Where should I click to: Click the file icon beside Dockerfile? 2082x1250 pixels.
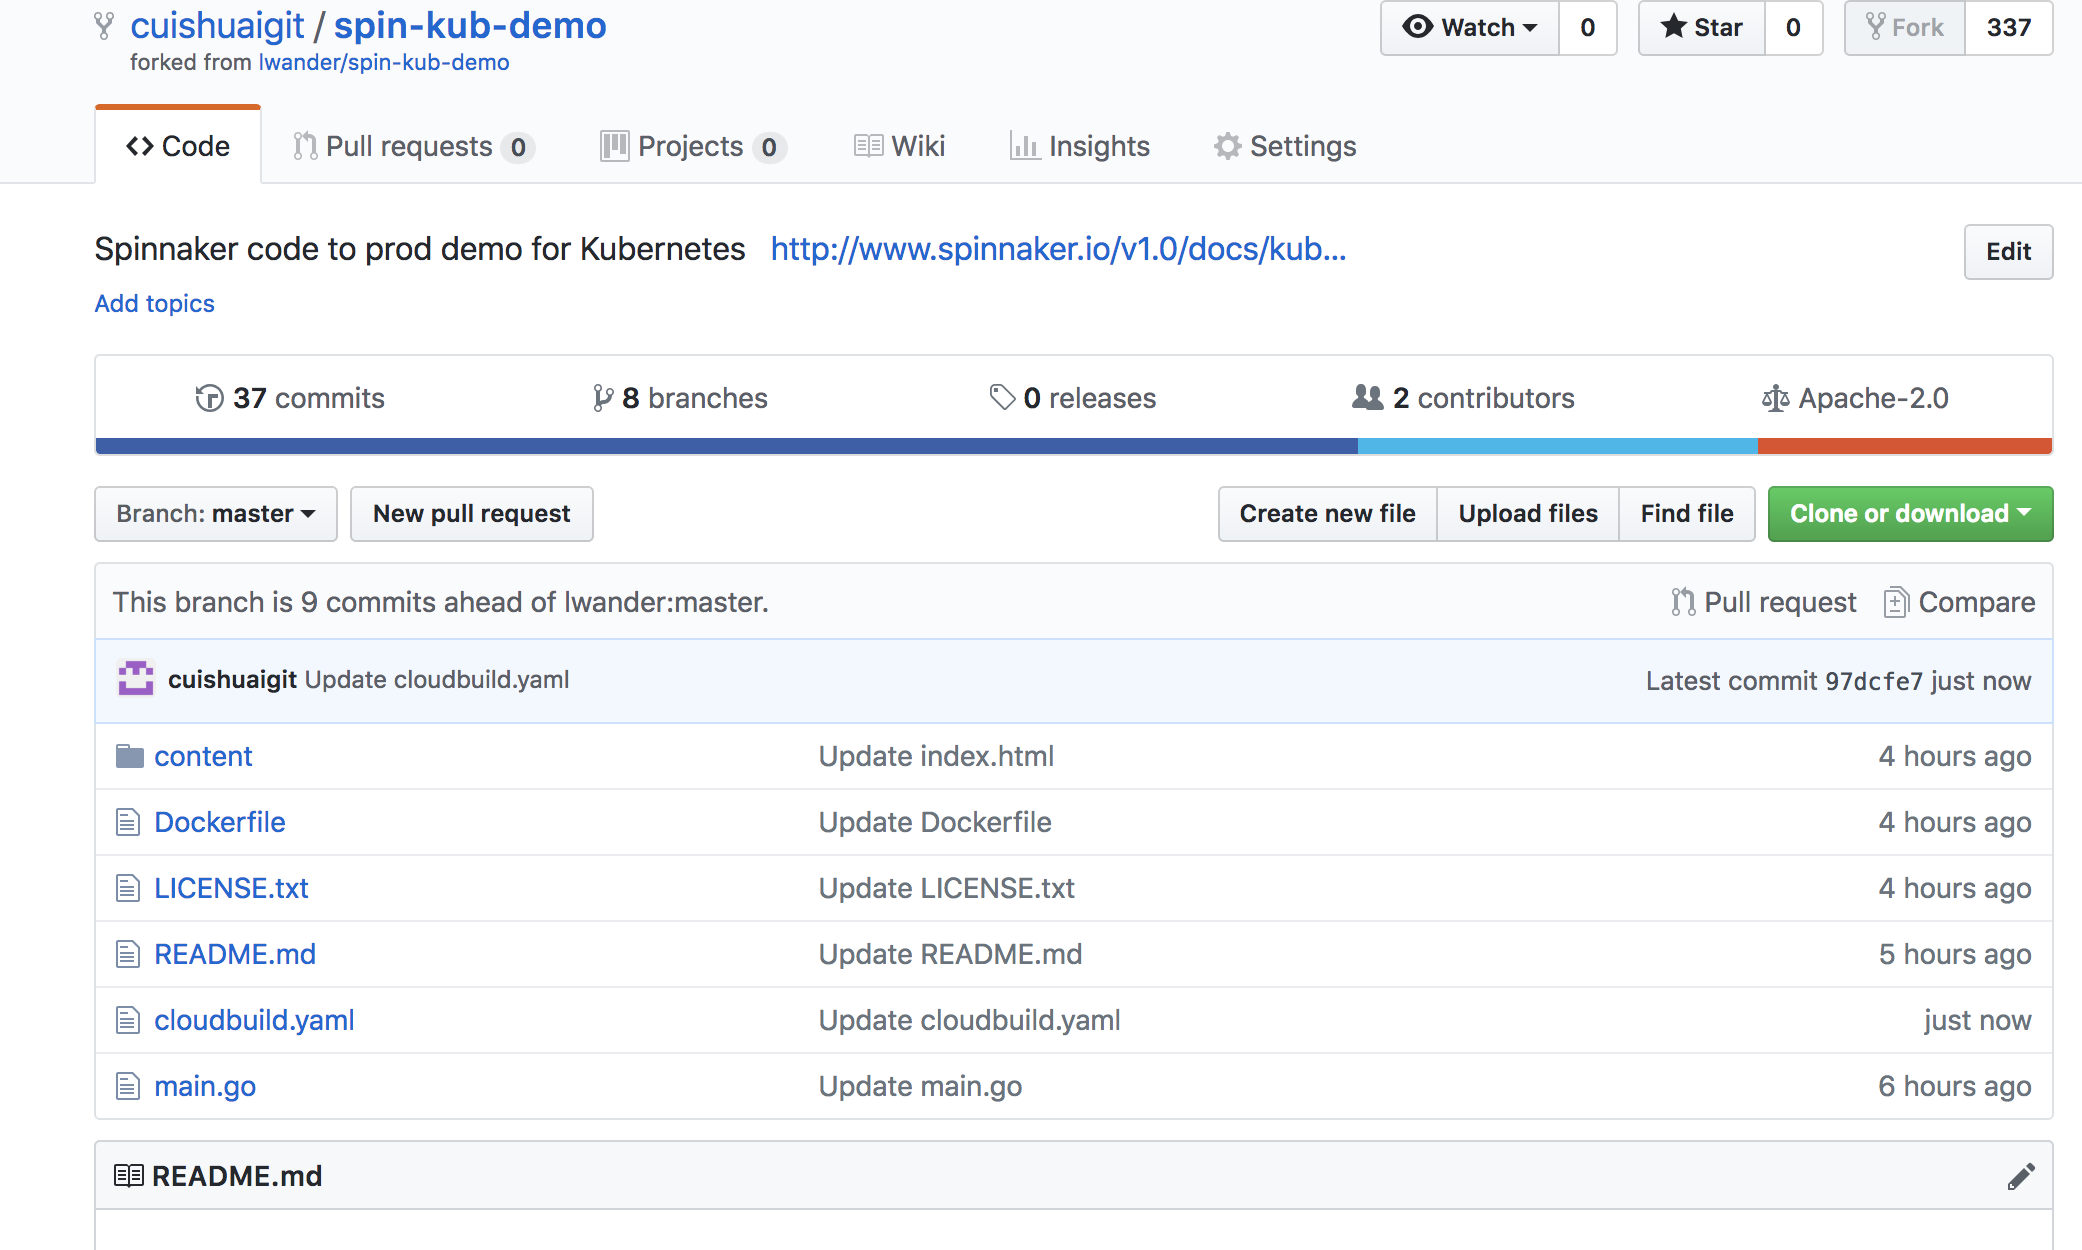coord(128,822)
